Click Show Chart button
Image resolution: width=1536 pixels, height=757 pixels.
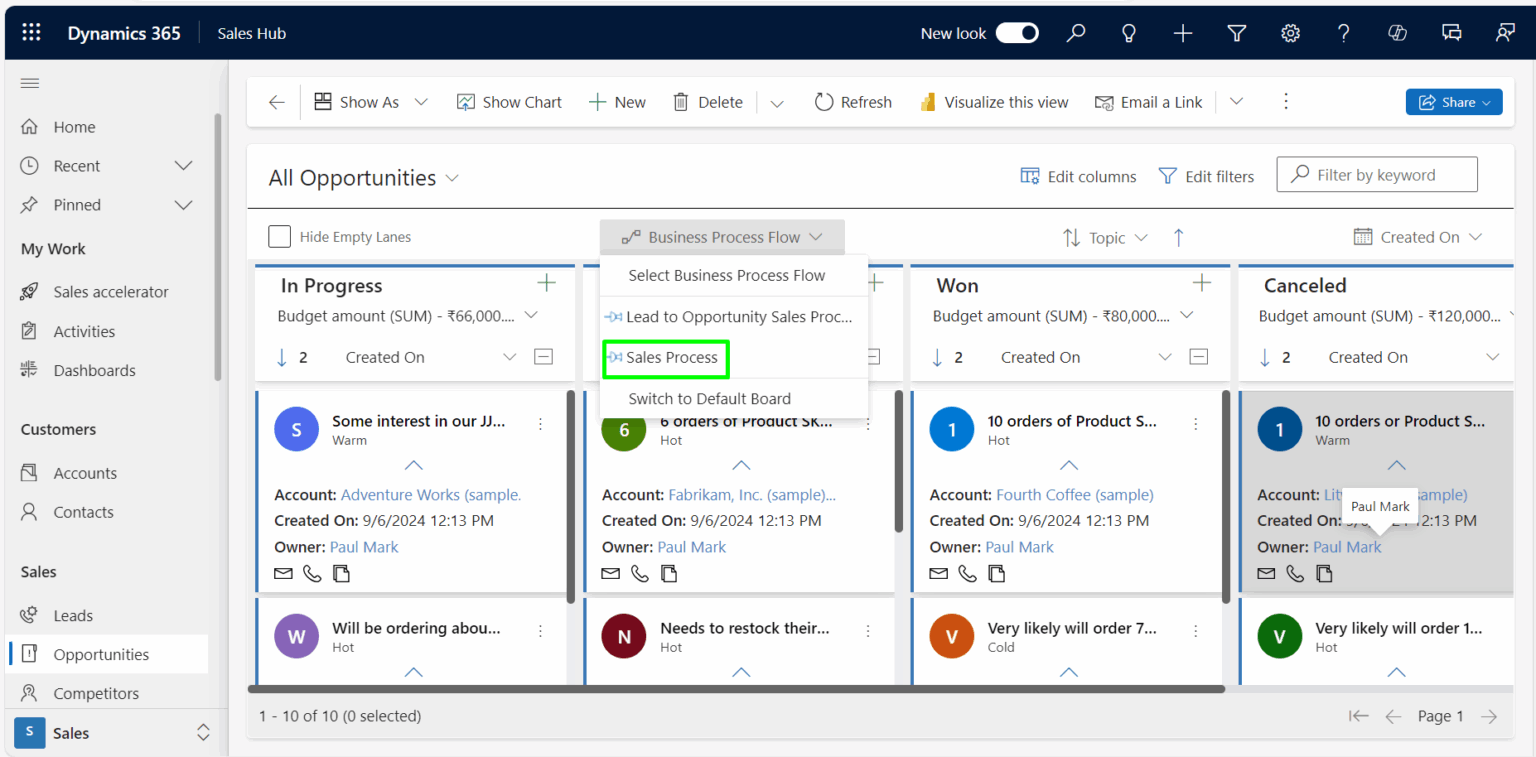509,102
